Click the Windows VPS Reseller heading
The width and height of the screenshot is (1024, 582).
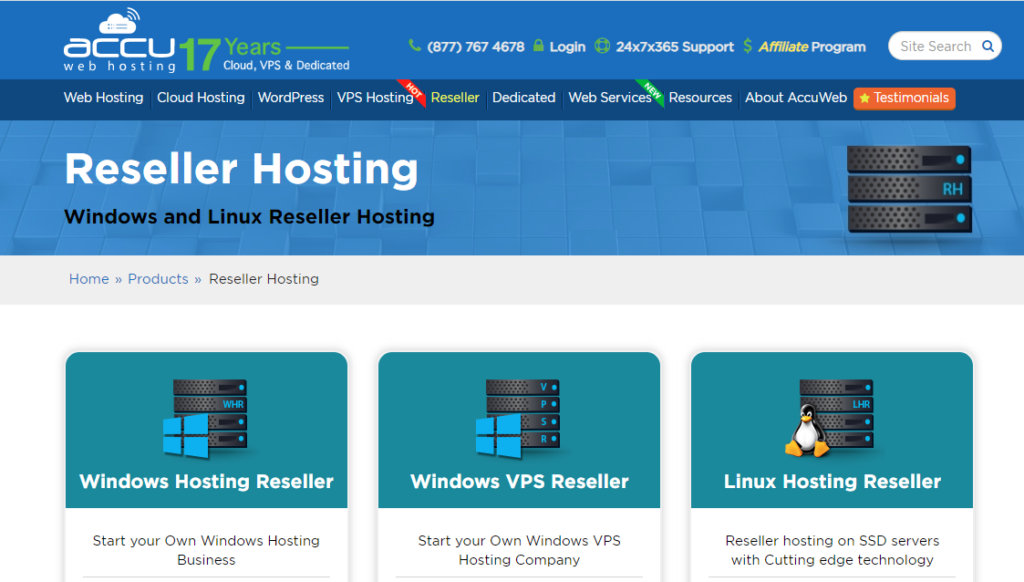(519, 481)
